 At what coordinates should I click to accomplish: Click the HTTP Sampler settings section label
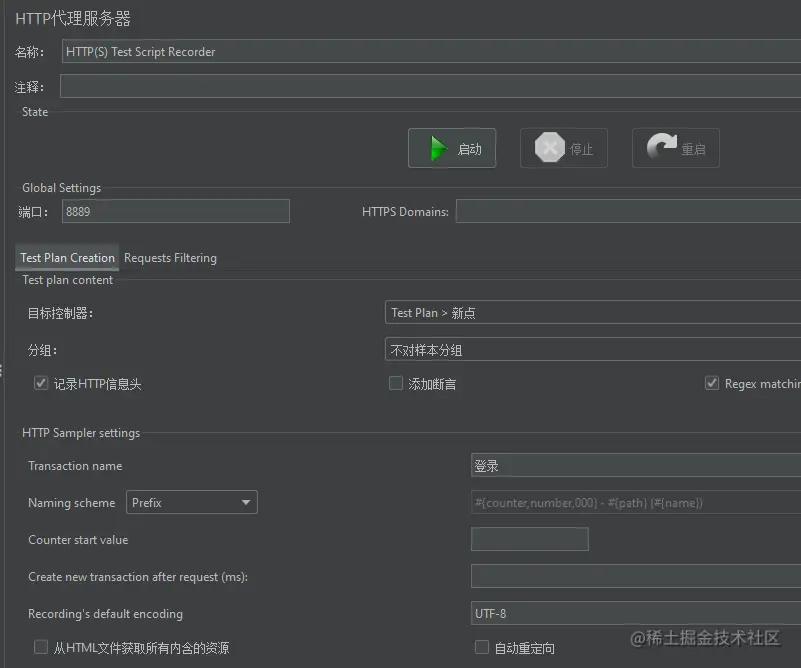pyautogui.click(x=81, y=433)
